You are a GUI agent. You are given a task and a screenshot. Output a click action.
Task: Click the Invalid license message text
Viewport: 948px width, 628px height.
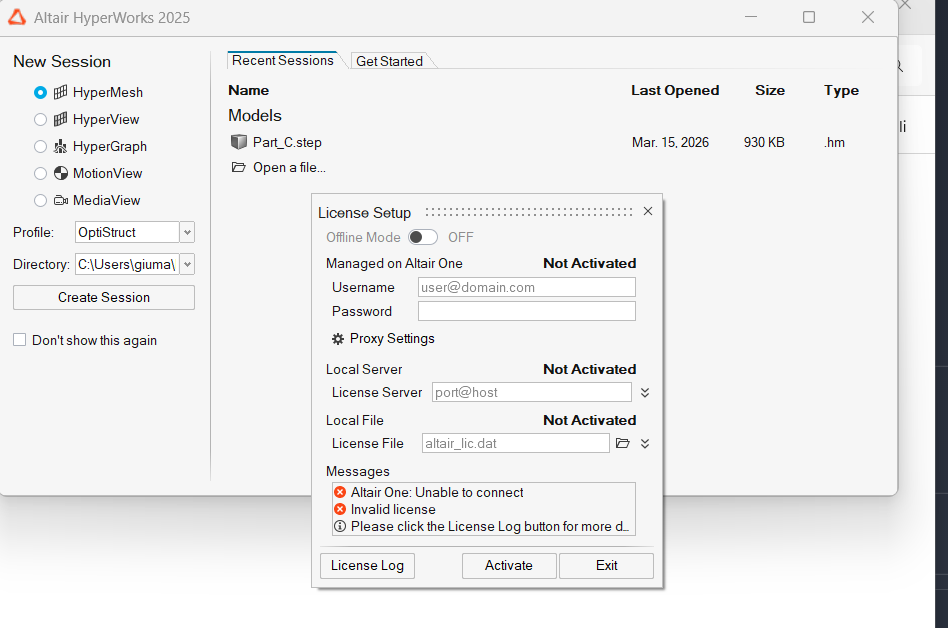coord(393,510)
